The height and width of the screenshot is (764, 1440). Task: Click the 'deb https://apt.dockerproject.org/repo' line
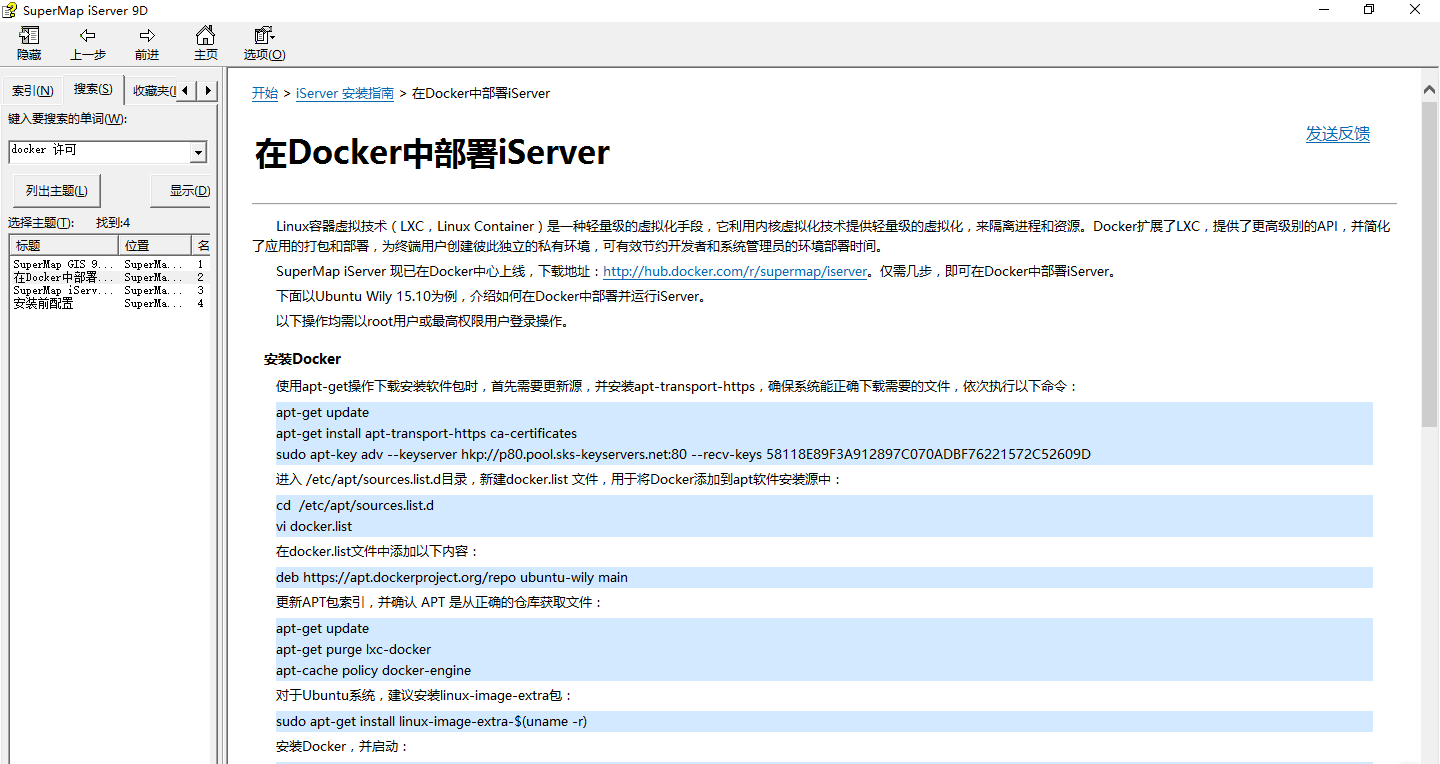452,577
